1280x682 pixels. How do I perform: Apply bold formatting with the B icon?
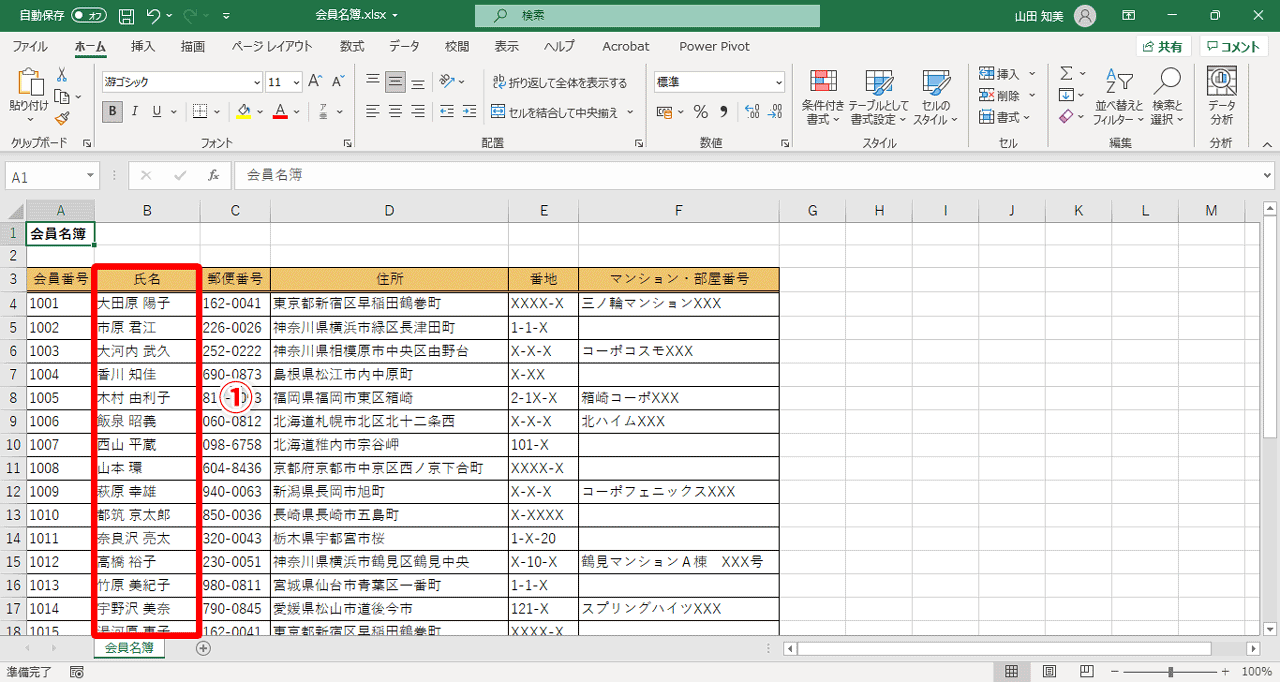[112, 112]
